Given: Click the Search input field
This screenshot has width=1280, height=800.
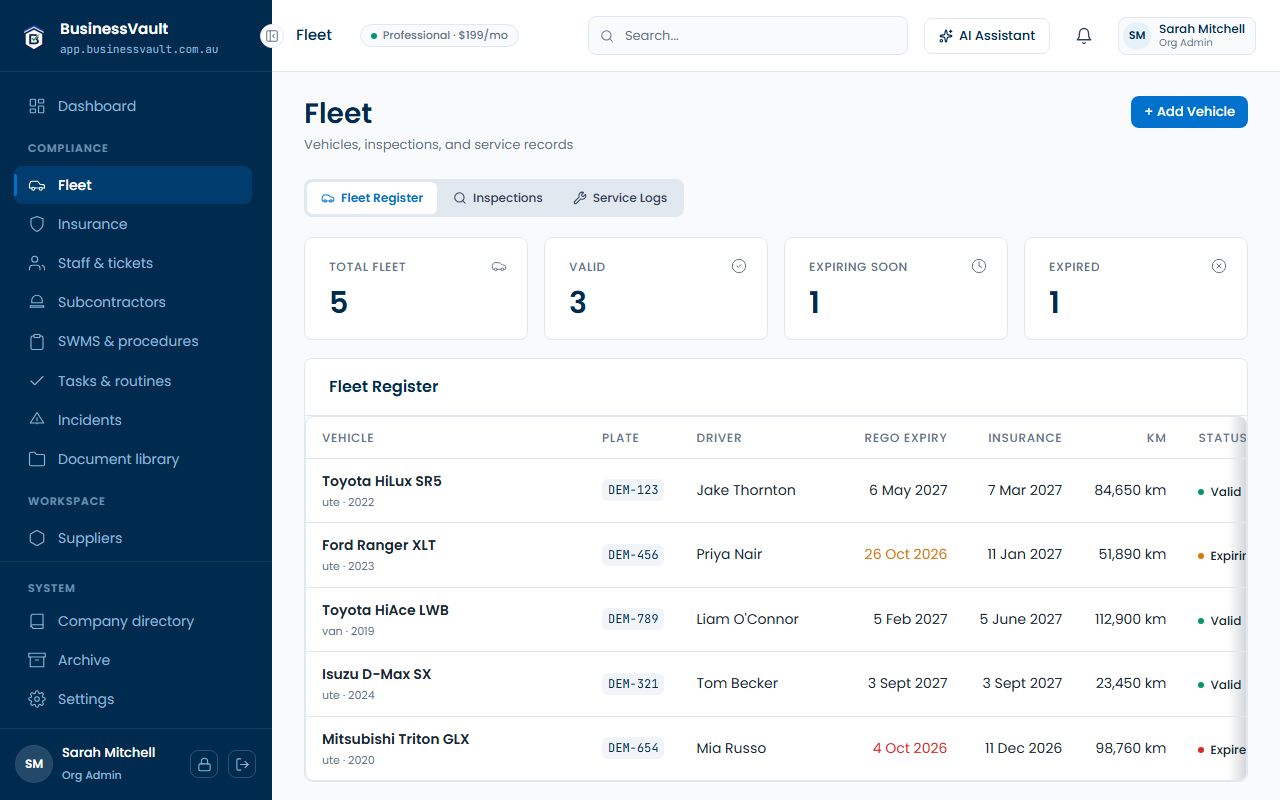Looking at the screenshot, I should click(748, 36).
